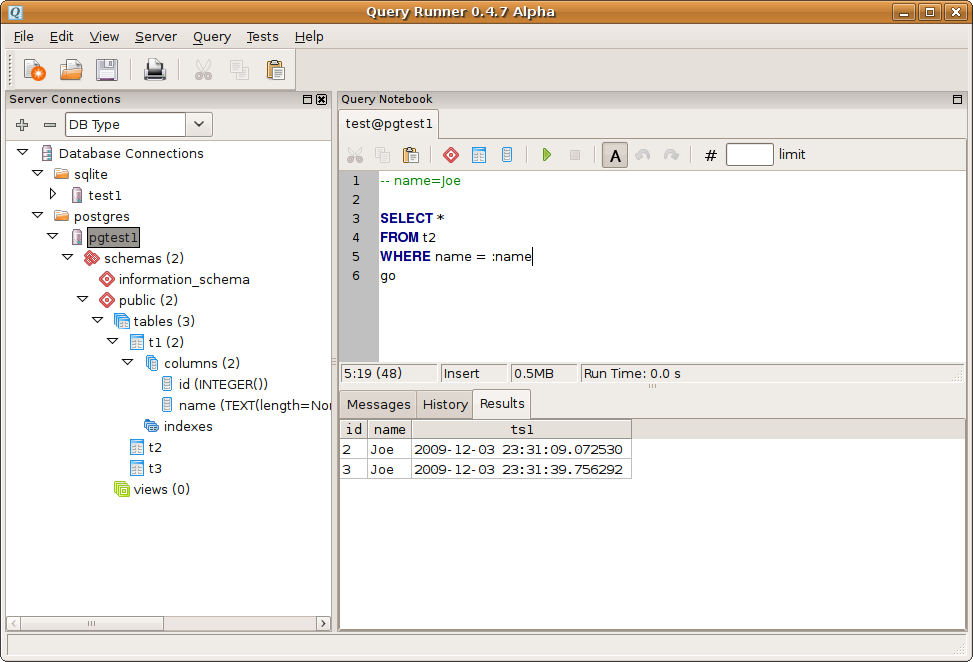Redo the edit in the query editor
Image resolution: width=973 pixels, height=662 pixels.
tap(671, 154)
